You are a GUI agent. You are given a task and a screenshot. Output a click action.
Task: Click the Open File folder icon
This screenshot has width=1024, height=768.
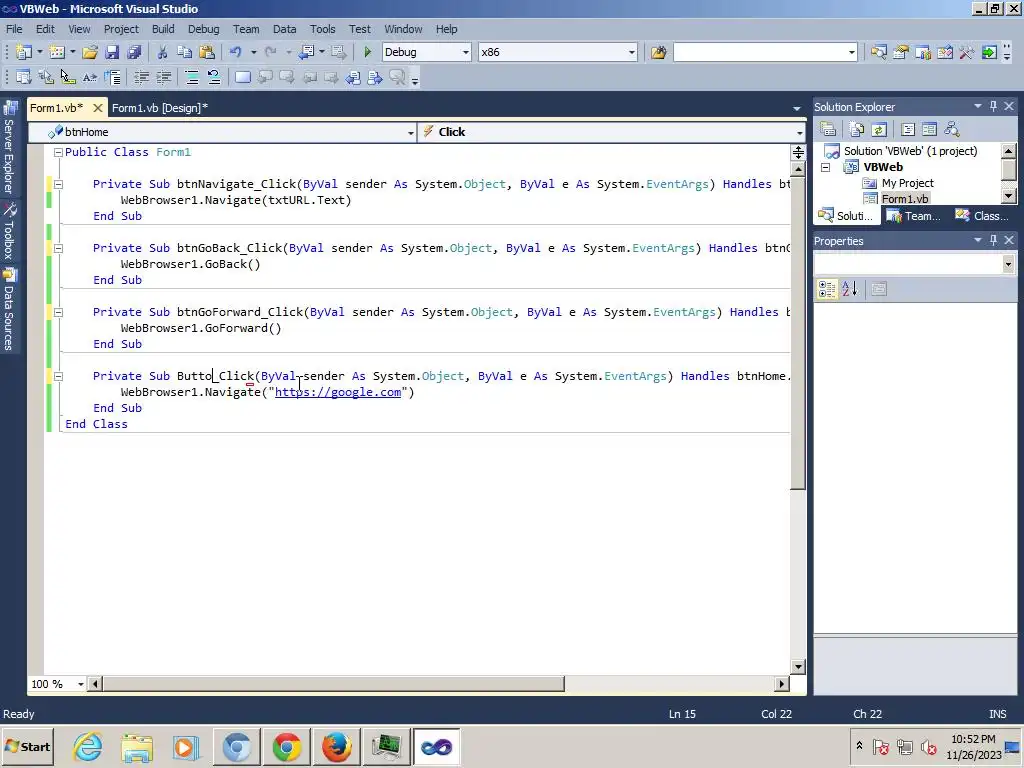pyautogui.click(x=90, y=52)
